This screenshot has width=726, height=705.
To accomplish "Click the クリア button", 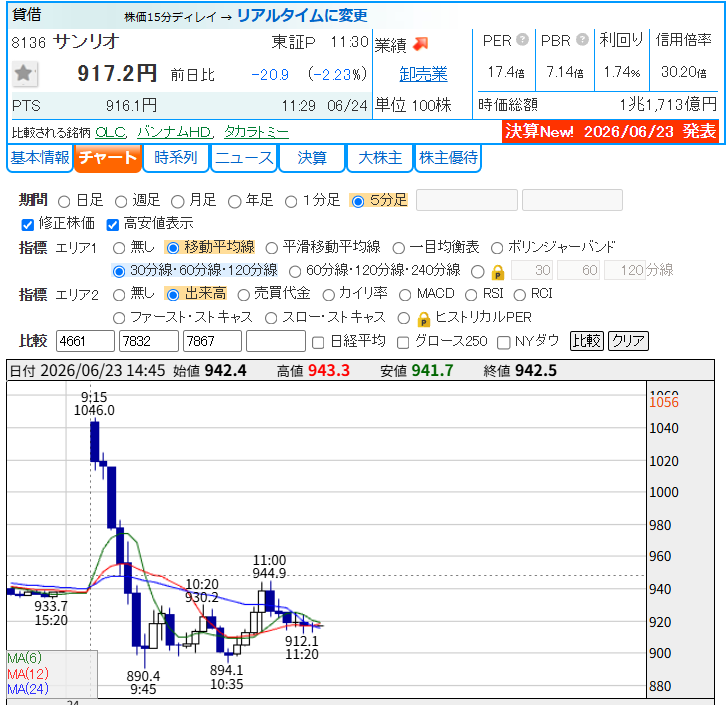I will 628,341.
